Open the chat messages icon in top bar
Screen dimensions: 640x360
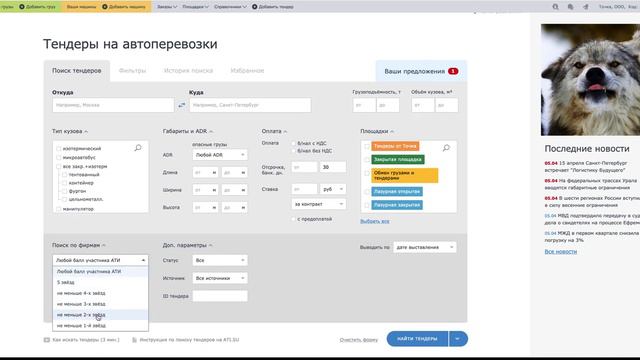point(570,7)
